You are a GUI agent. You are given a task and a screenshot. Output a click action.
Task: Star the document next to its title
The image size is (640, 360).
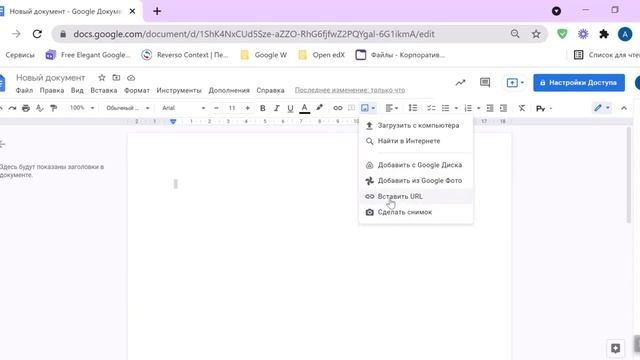(x=102, y=78)
